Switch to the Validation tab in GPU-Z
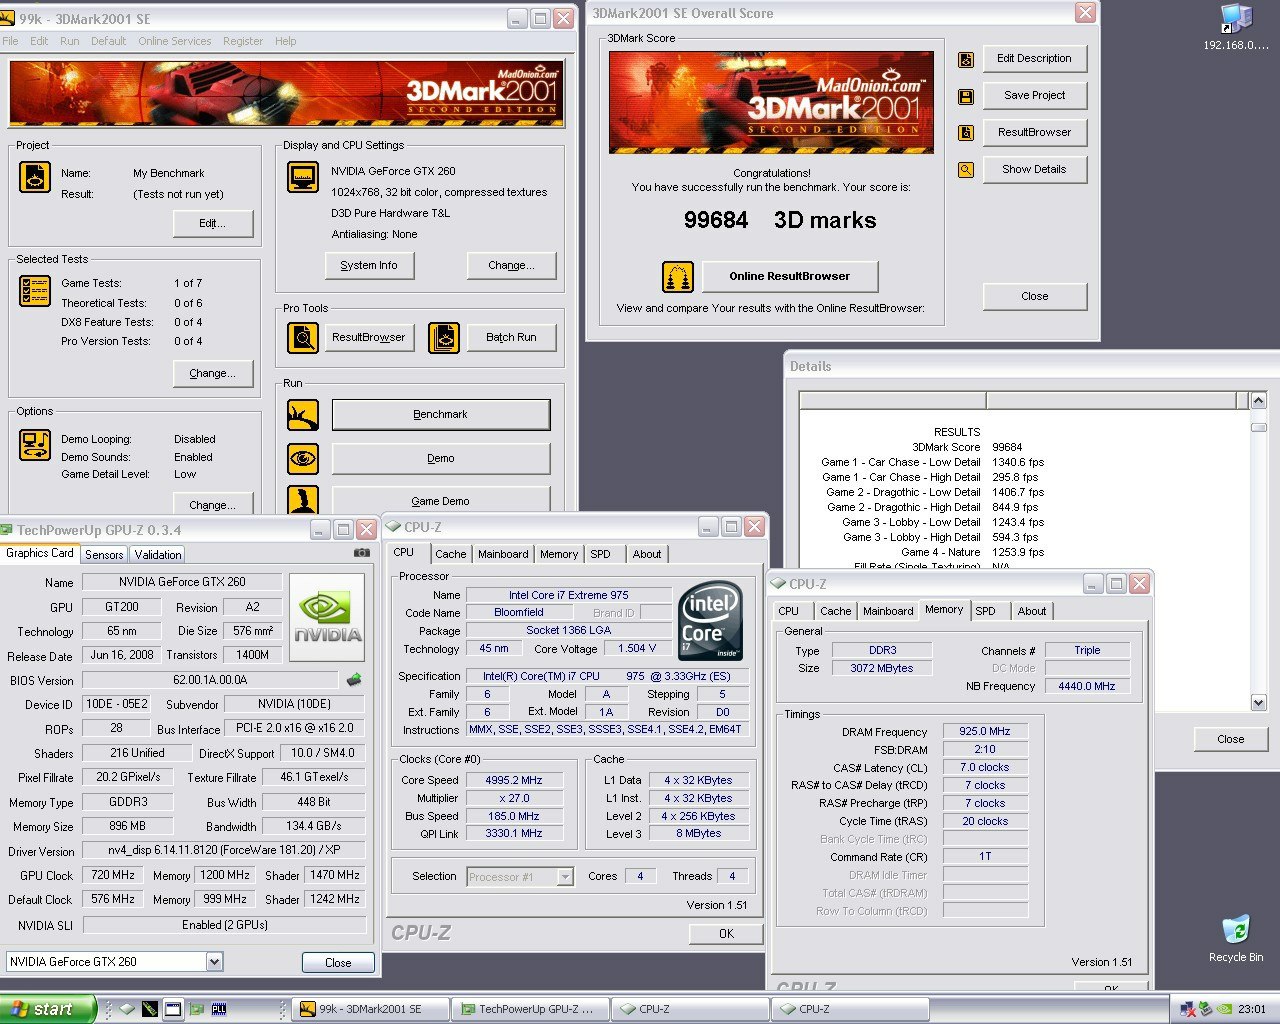Image resolution: width=1280 pixels, height=1024 pixels. pyautogui.click(x=157, y=555)
